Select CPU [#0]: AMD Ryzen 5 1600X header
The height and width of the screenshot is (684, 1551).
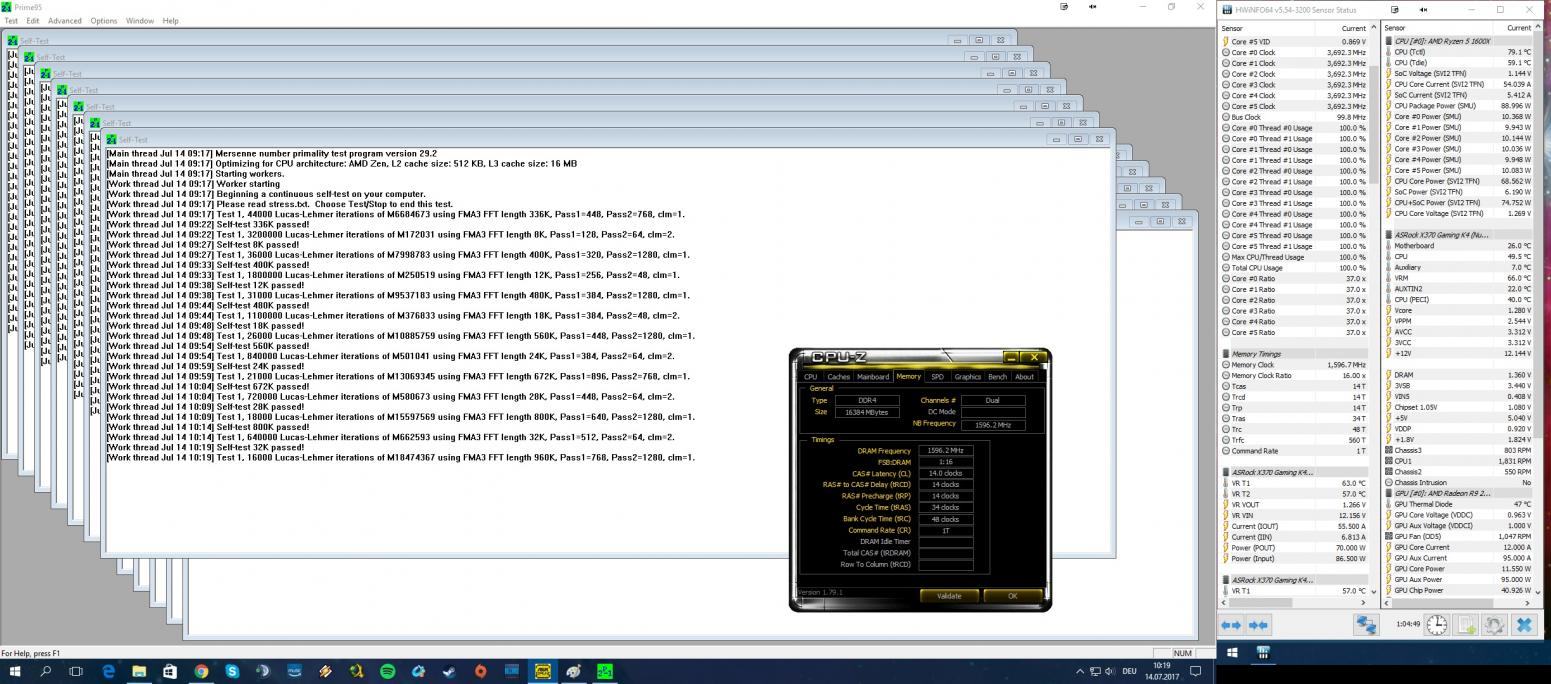(x=1458, y=41)
